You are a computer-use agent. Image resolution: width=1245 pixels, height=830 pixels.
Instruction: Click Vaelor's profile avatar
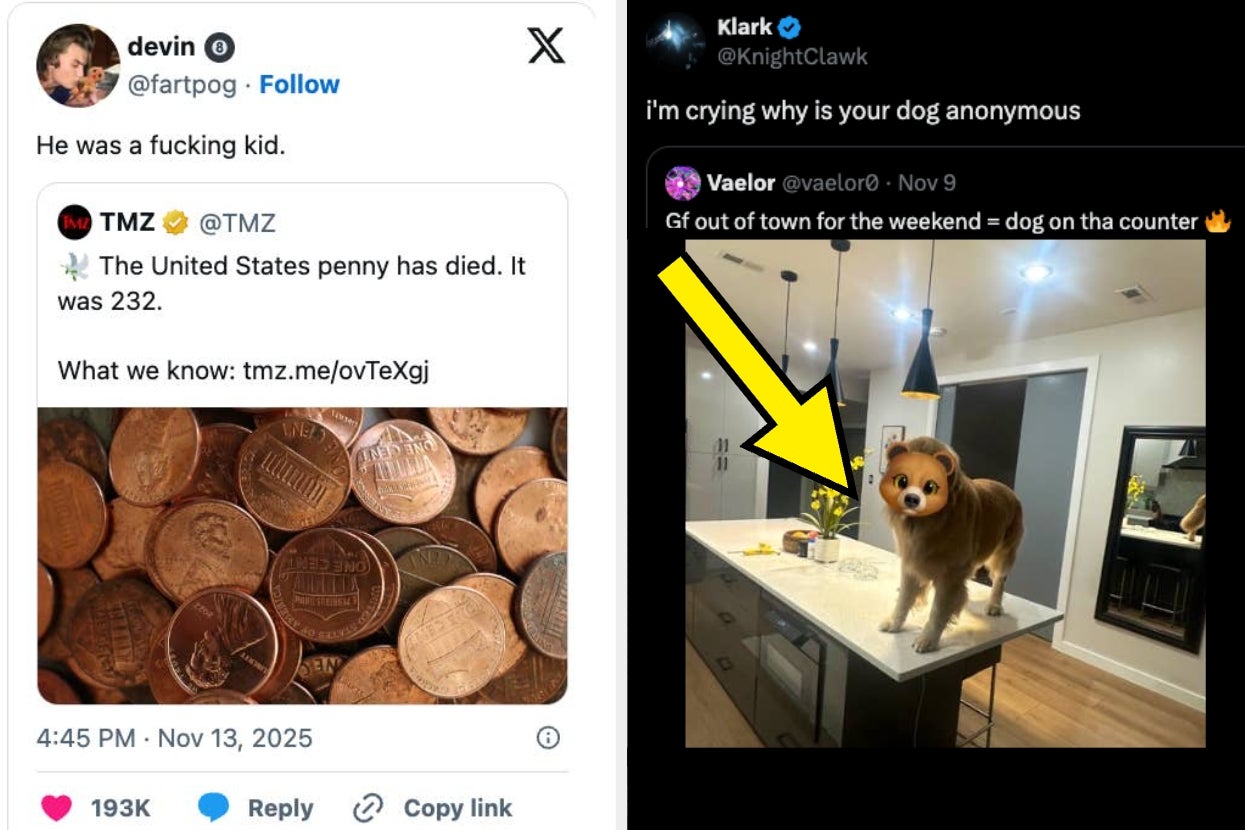(x=683, y=183)
